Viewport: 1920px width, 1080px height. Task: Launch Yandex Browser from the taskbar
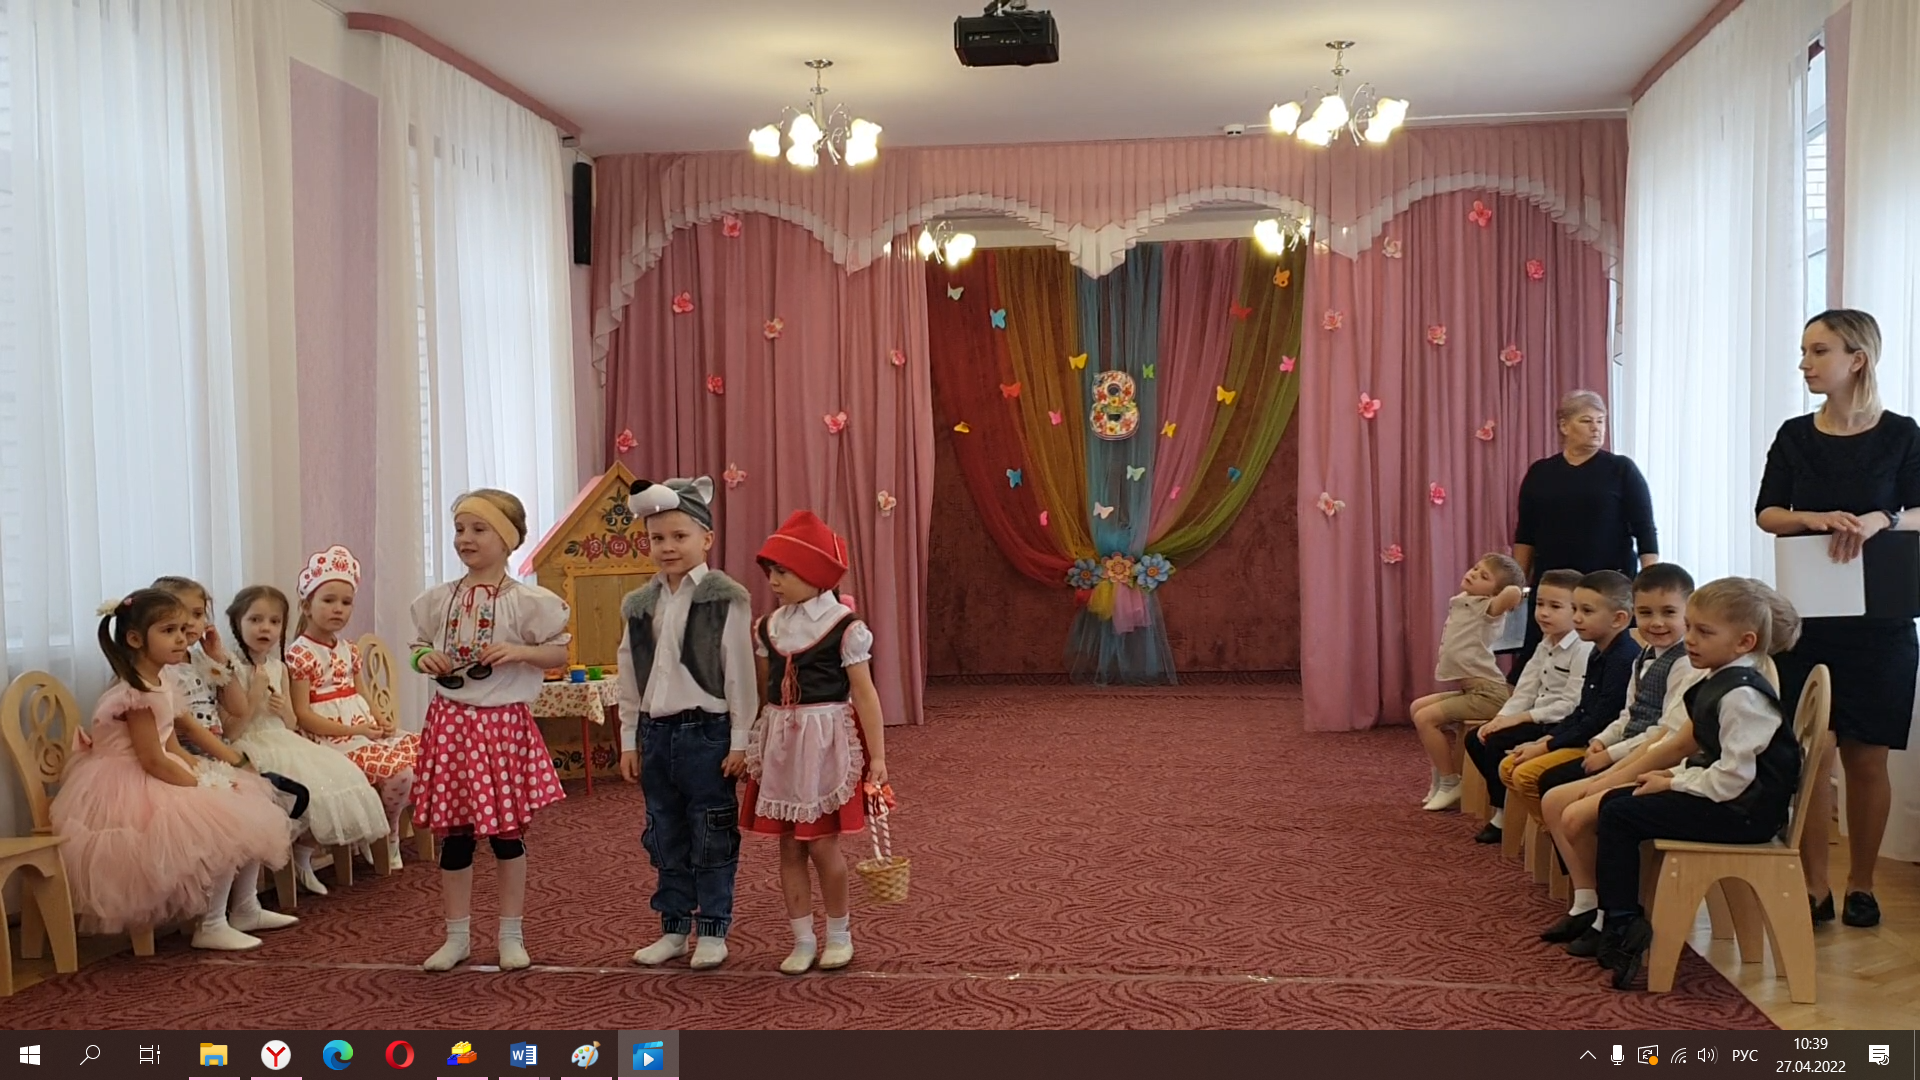coord(276,1055)
